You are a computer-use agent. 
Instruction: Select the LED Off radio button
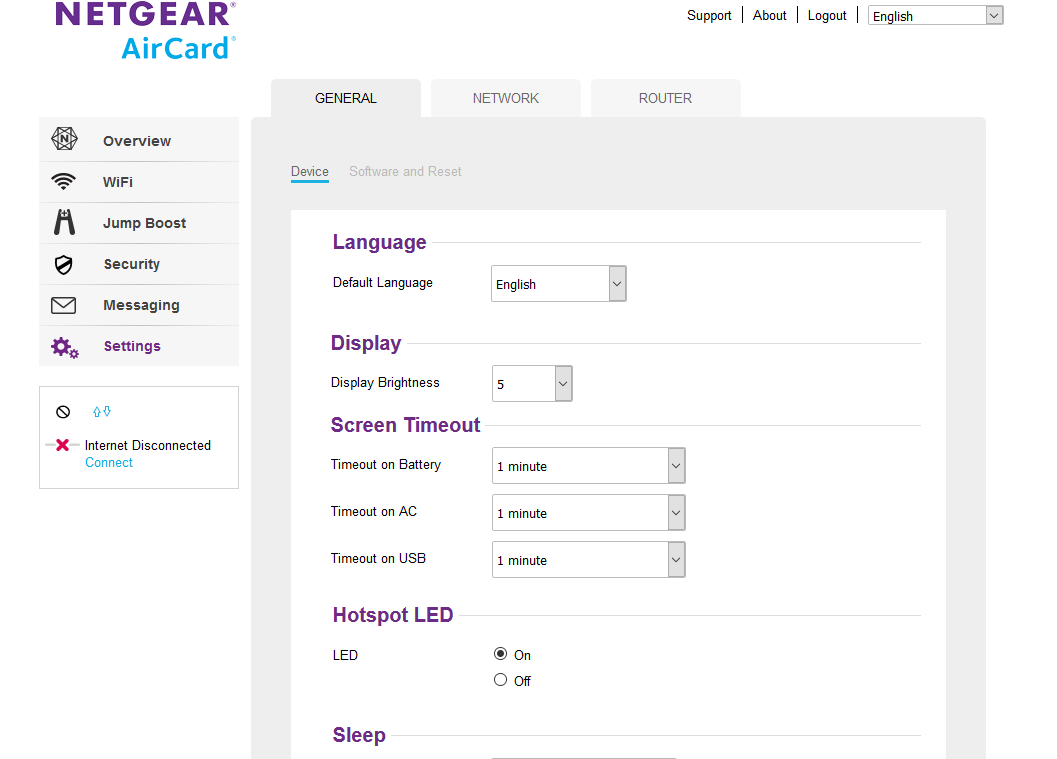[x=501, y=680]
